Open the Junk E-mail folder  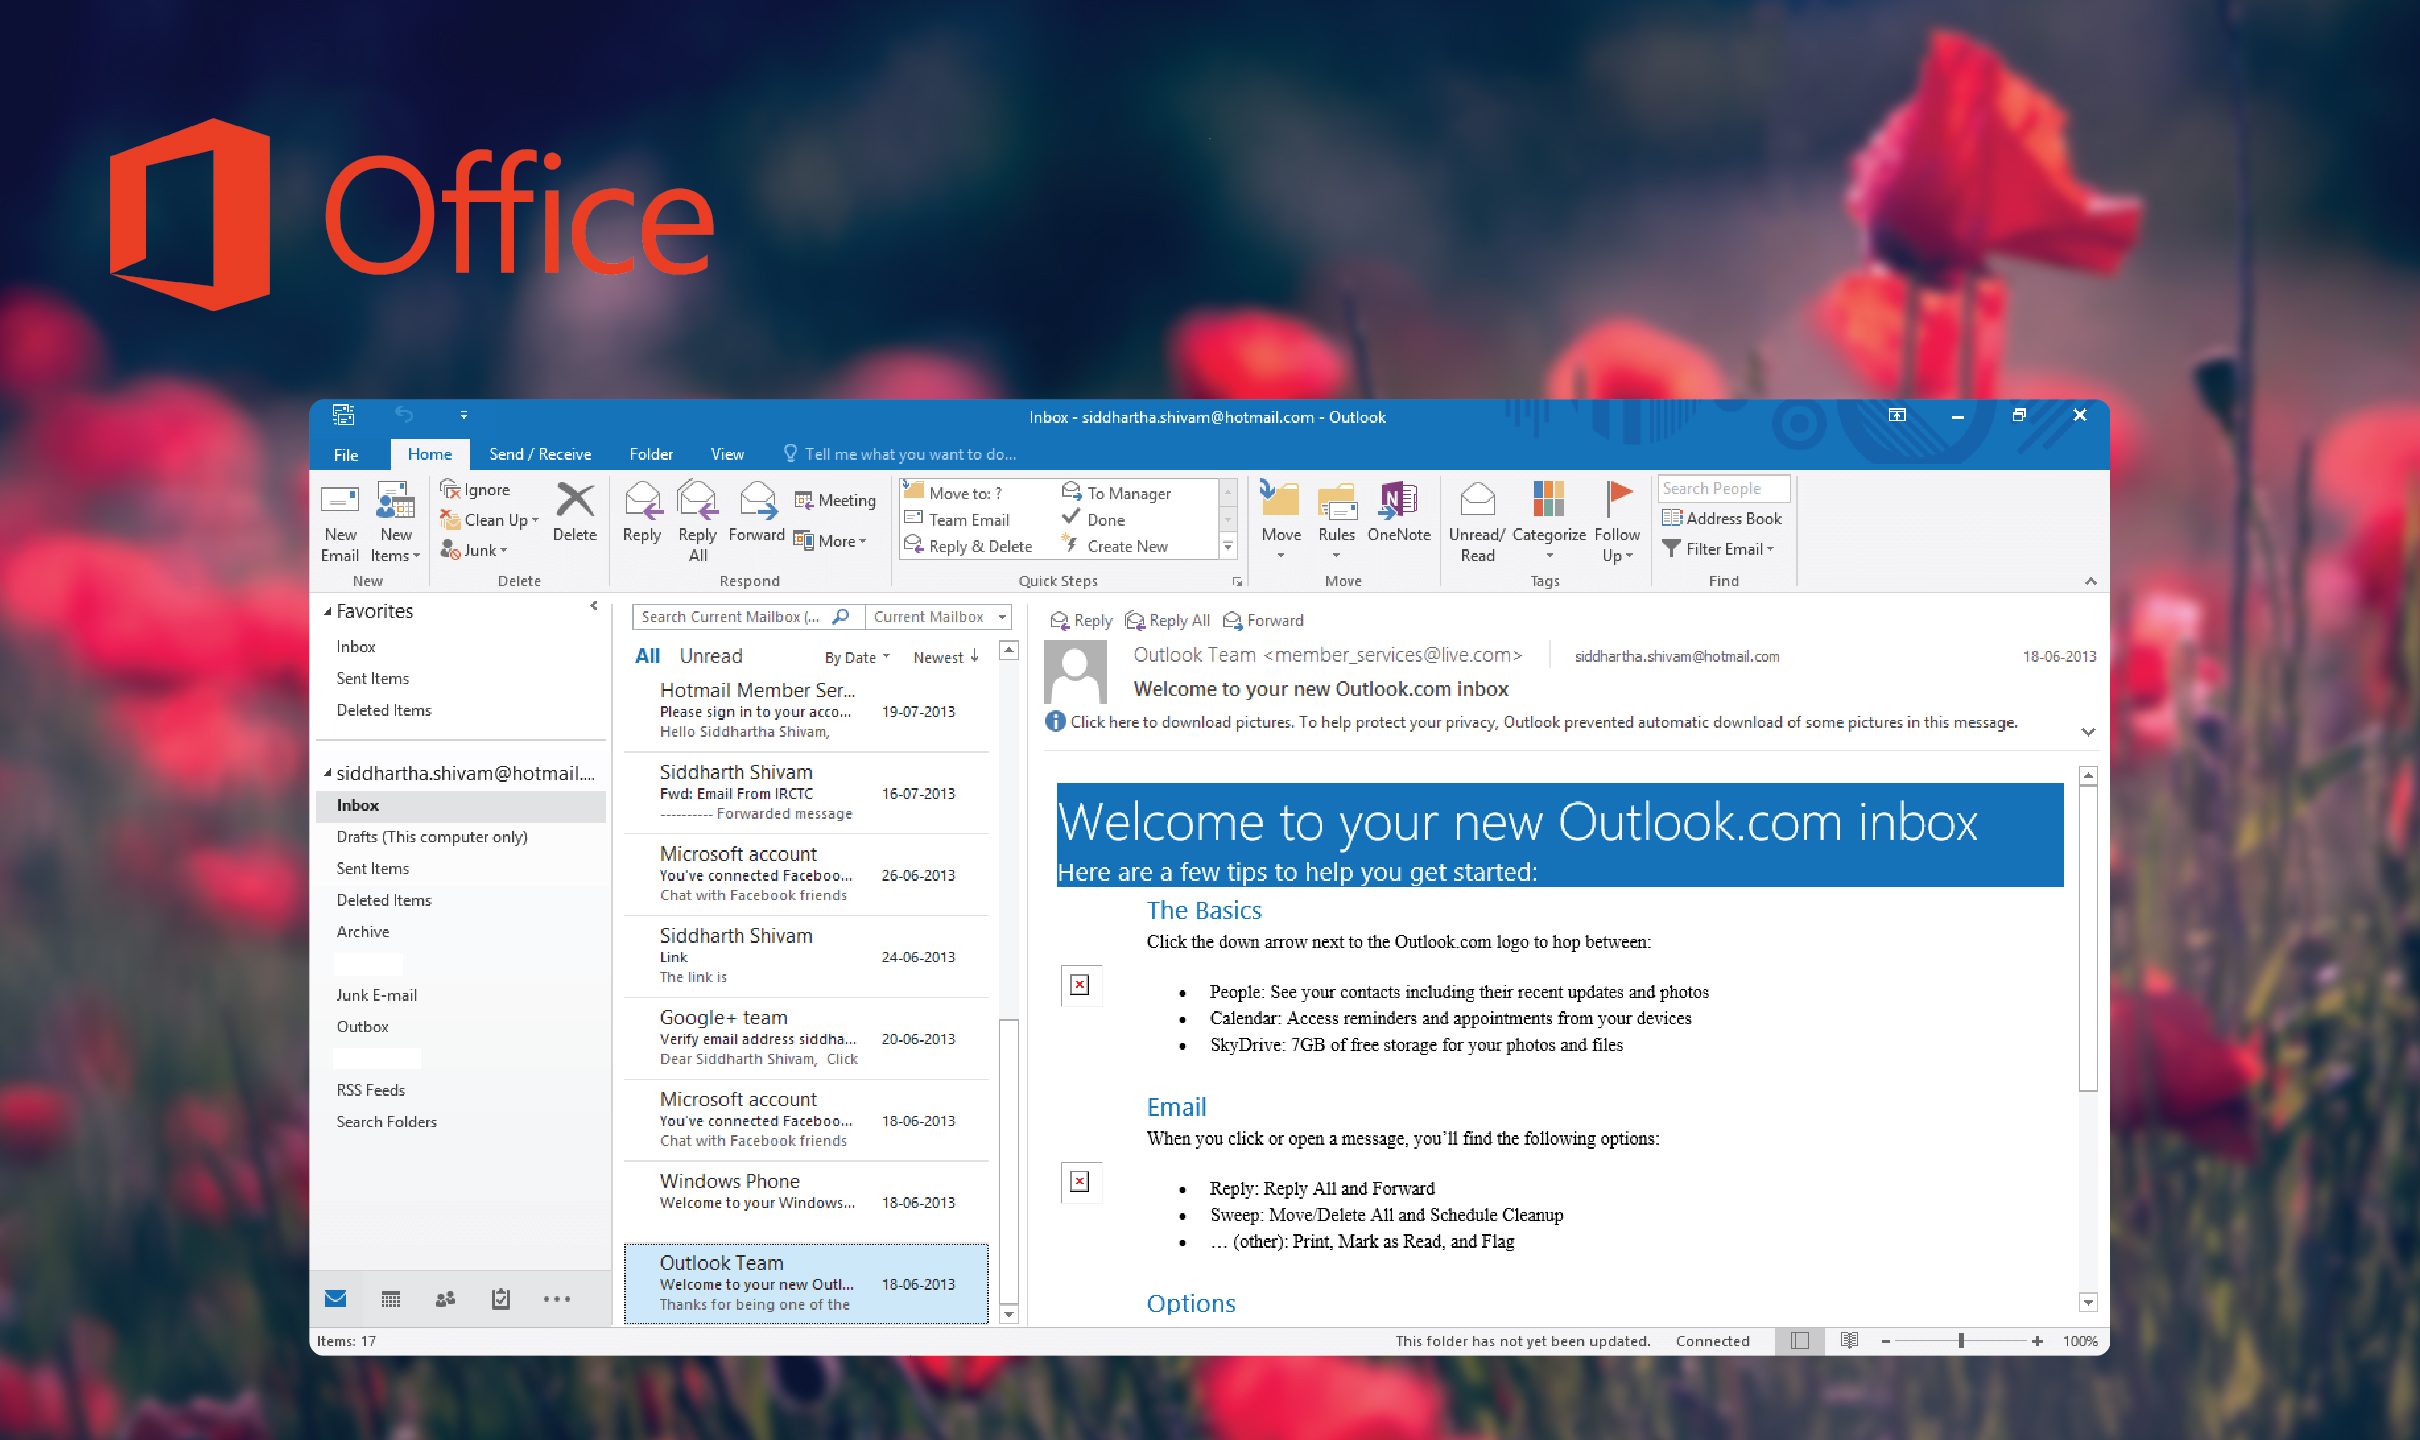click(x=377, y=995)
